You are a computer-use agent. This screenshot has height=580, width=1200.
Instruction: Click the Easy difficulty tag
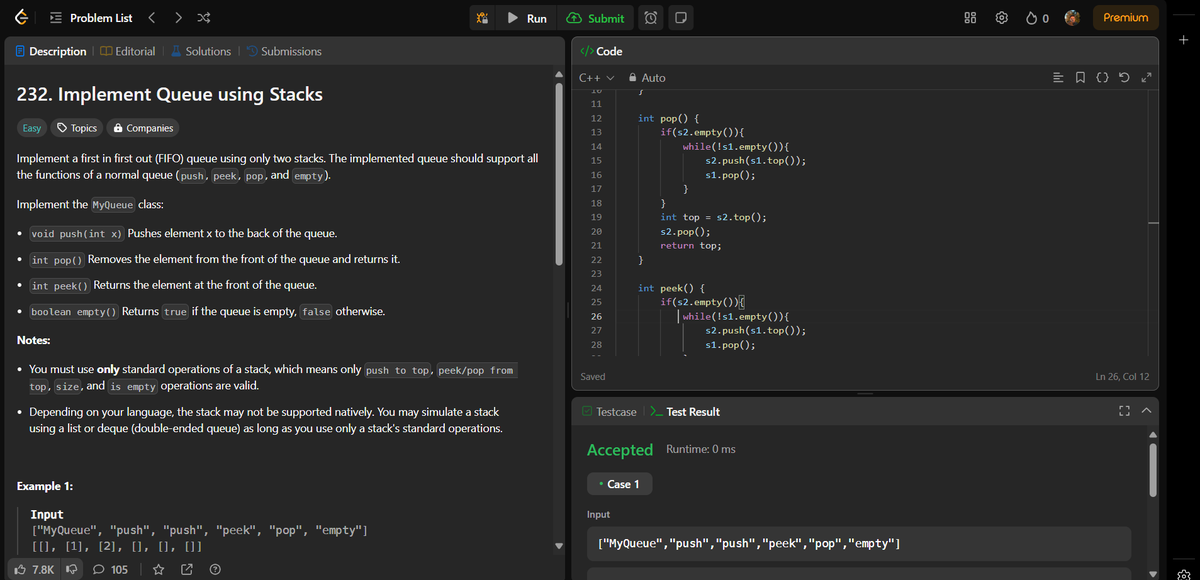32,128
